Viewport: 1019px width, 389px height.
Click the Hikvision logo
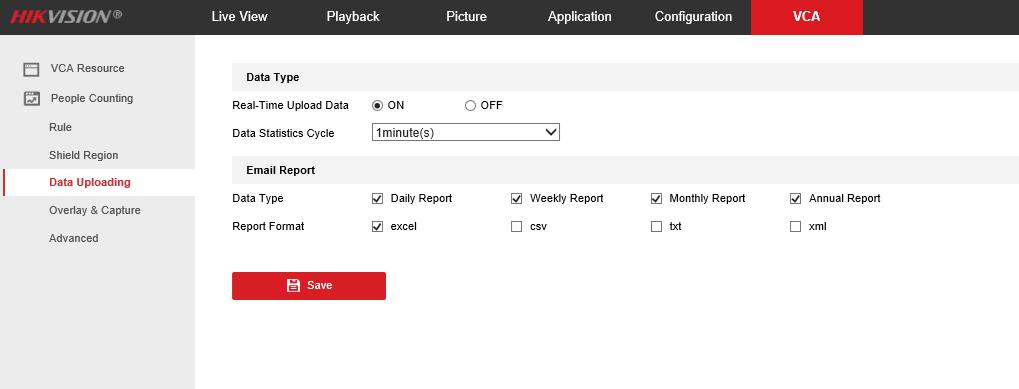(66, 16)
